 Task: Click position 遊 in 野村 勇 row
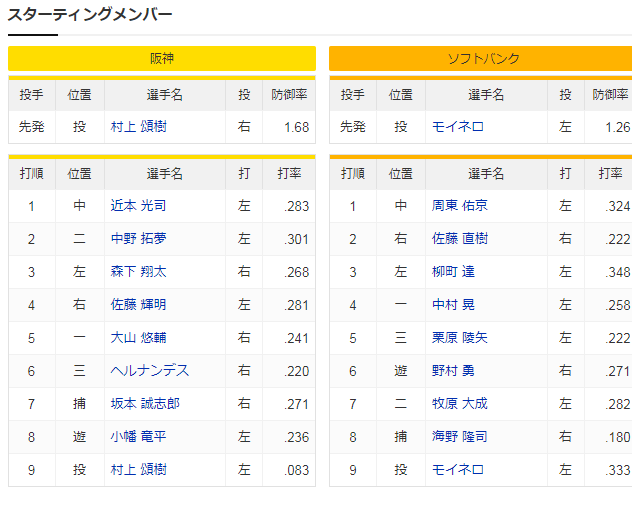click(x=400, y=371)
